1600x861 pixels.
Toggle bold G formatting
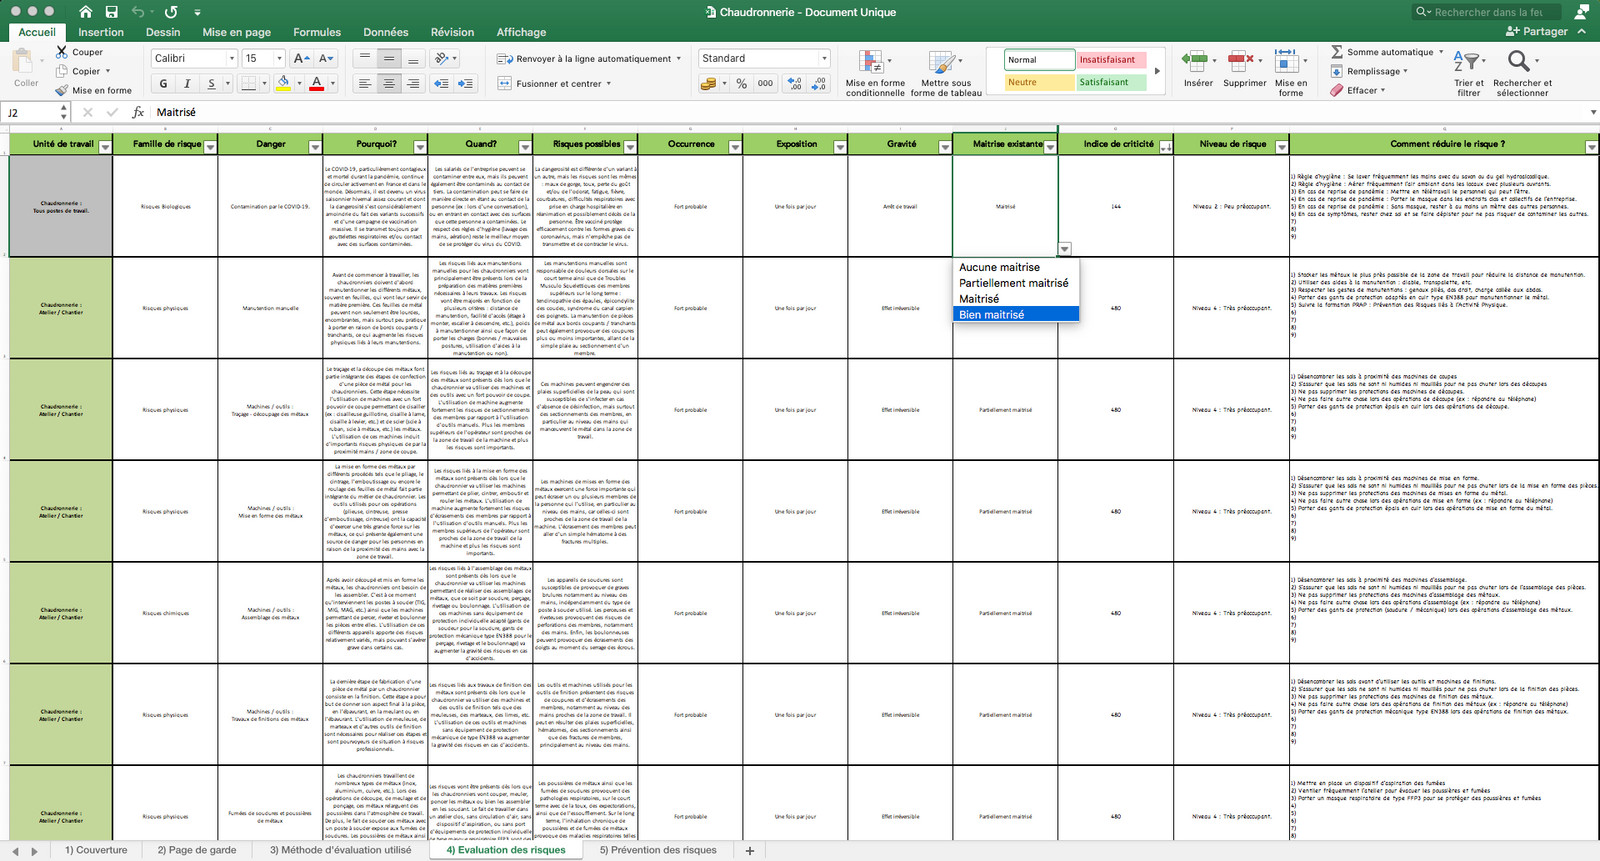click(x=164, y=84)
